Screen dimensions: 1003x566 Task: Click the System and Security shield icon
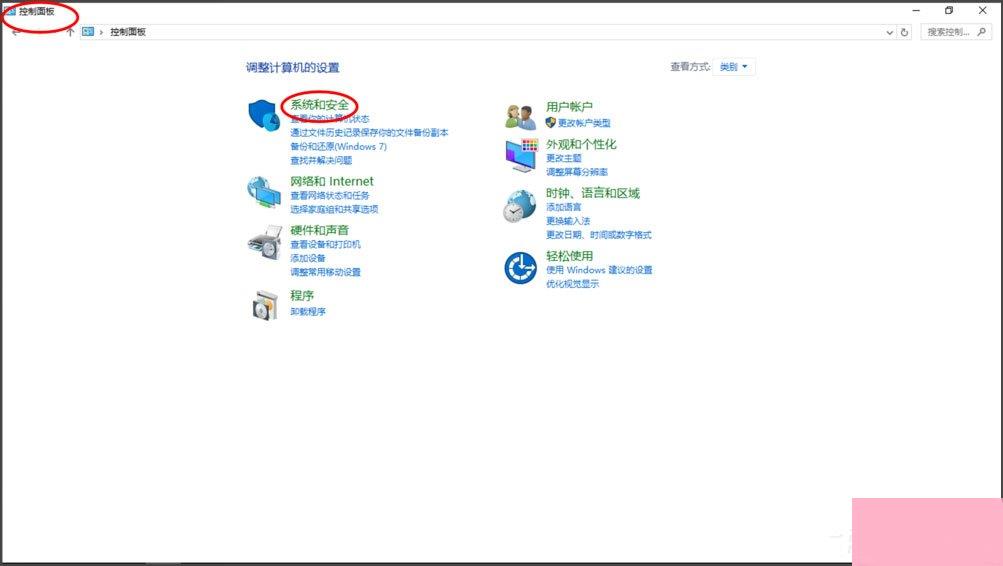[x=264, y=115]
